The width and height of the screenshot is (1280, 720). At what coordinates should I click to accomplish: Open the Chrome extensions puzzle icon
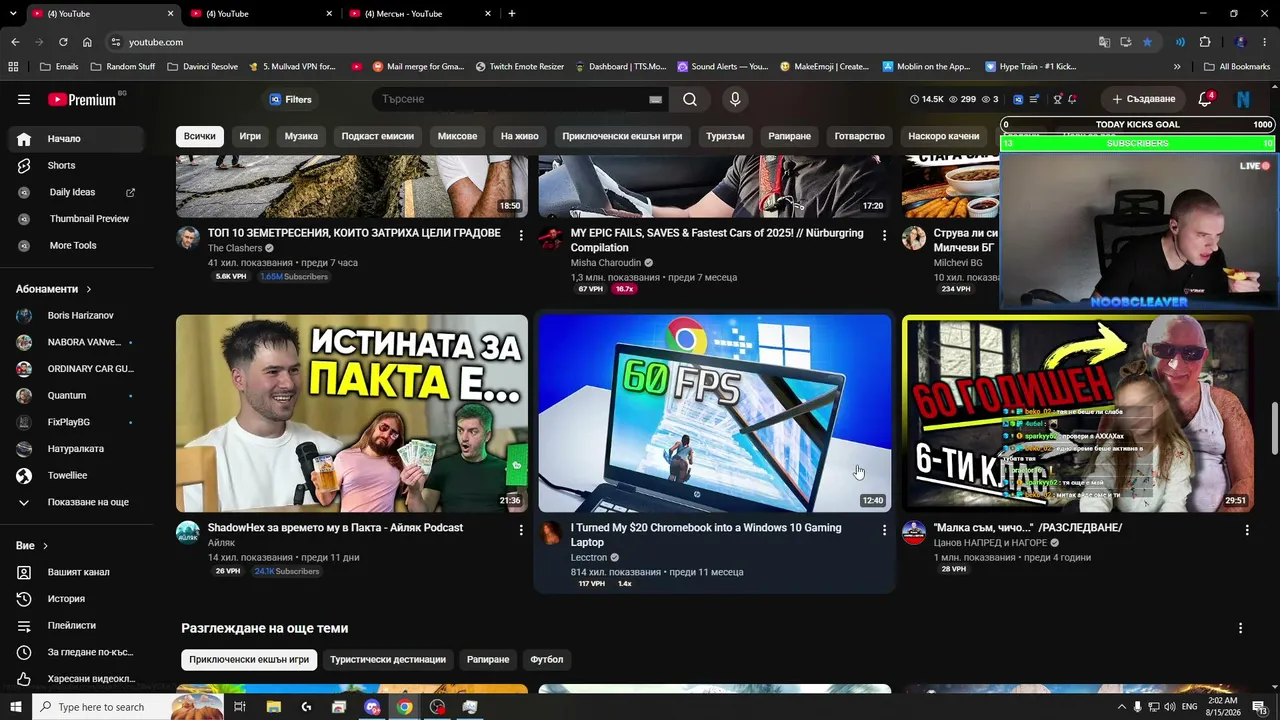(x=1205, y=42)
